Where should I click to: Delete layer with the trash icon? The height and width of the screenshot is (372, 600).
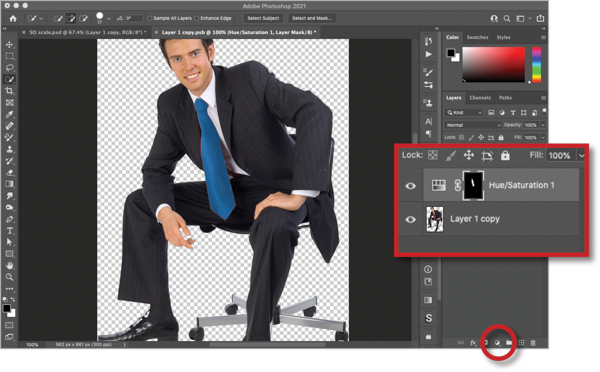(533, 343)
